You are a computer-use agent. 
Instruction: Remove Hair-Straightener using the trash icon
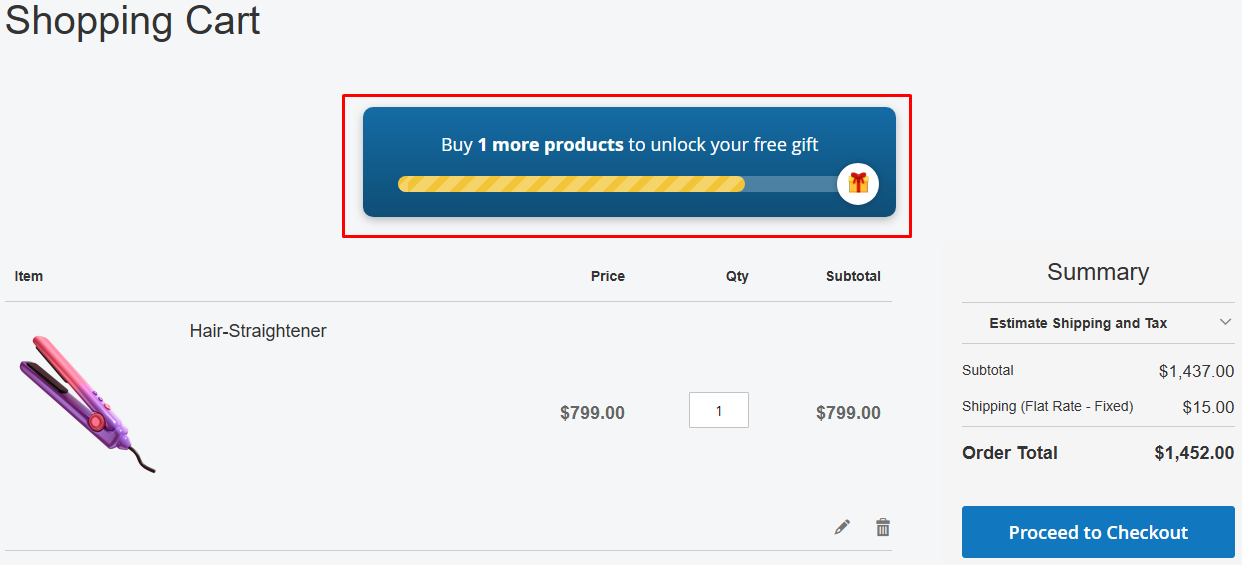(x=883, y=527)
